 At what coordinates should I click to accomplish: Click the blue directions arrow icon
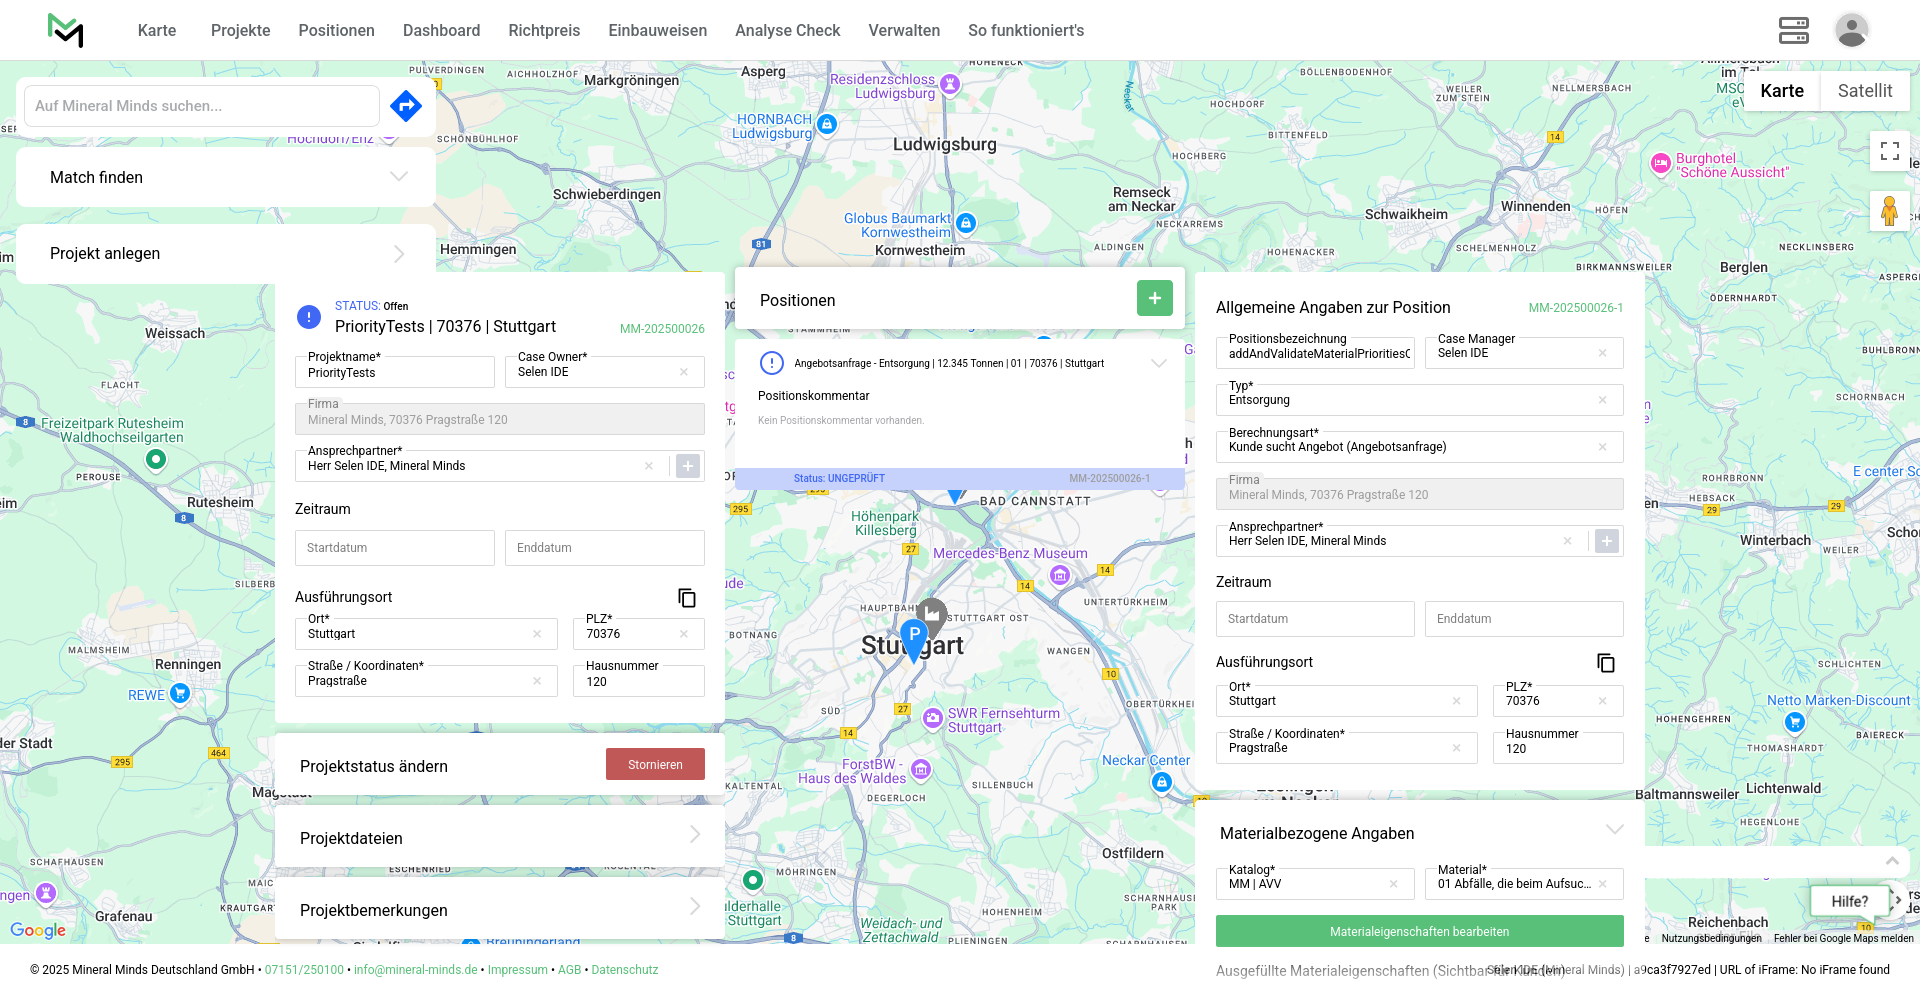[x=405, y=105]
